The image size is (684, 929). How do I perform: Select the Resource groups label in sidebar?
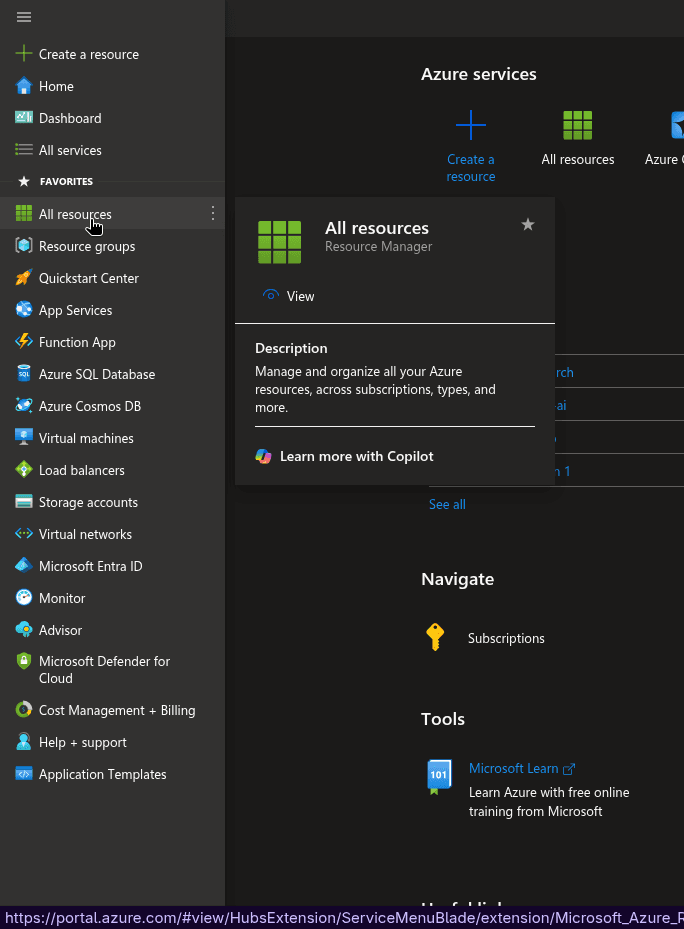87,246
